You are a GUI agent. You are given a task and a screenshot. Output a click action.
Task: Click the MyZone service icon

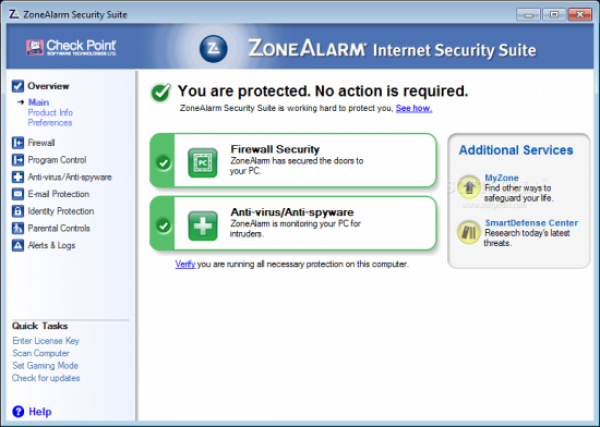[x=468, y=185]
